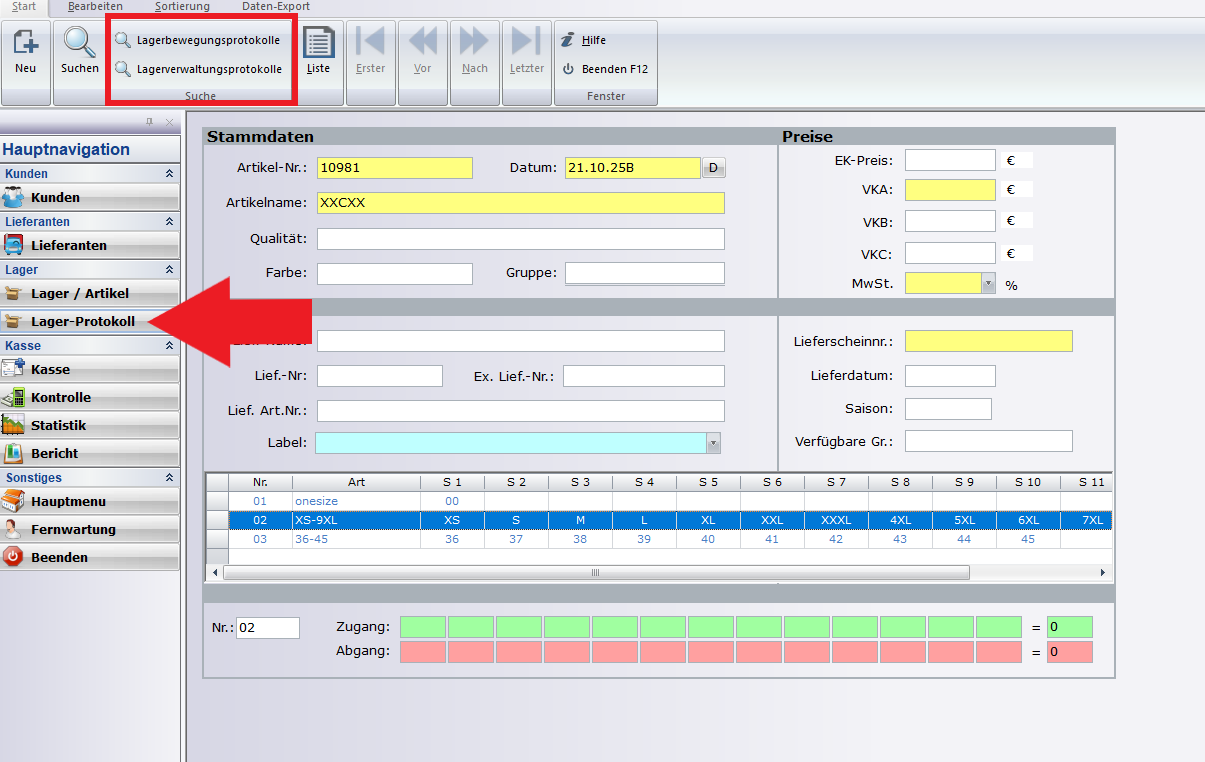This screenshot has height=762, width=1205.
Task: Click Beenden F12 power icon
Action: click(568, 70)
